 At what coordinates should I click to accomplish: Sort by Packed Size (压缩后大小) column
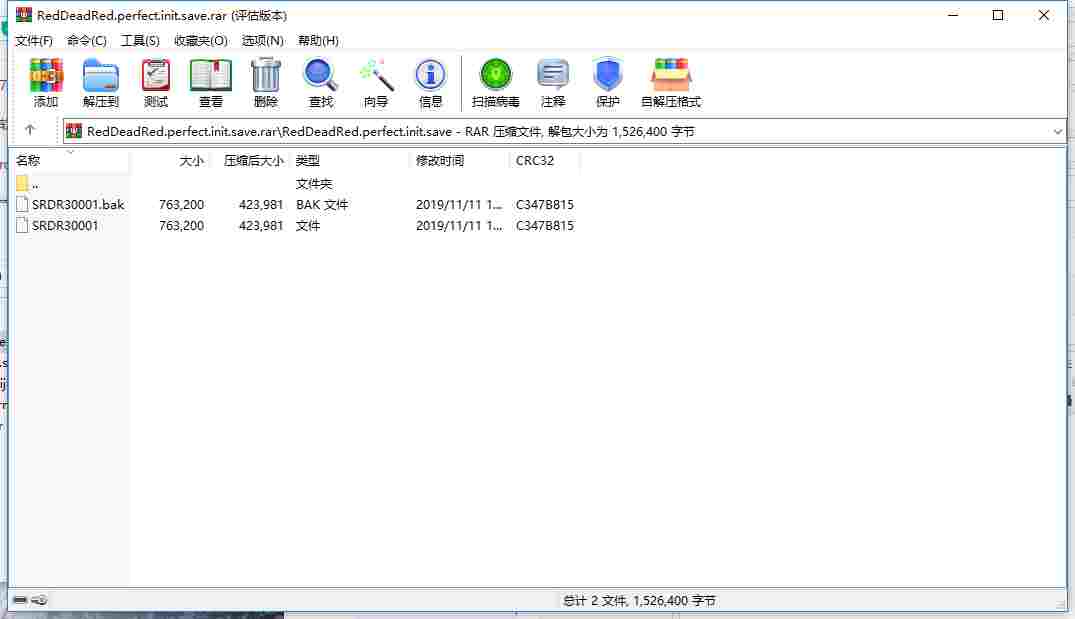tap(250, 160)
